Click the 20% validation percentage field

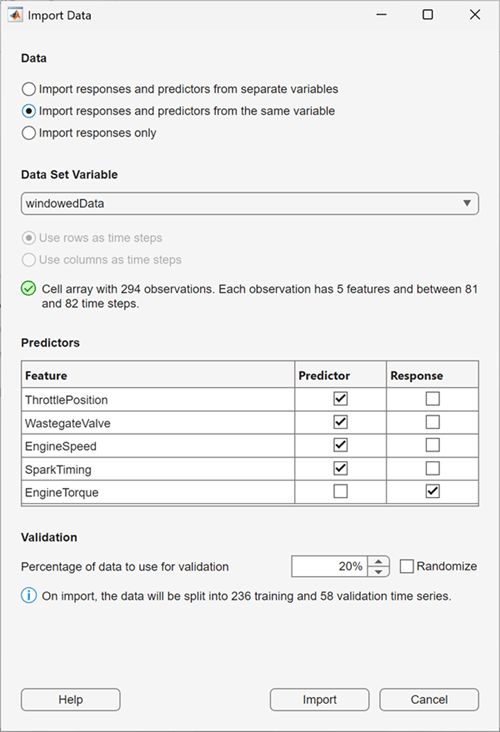(330, 566)
